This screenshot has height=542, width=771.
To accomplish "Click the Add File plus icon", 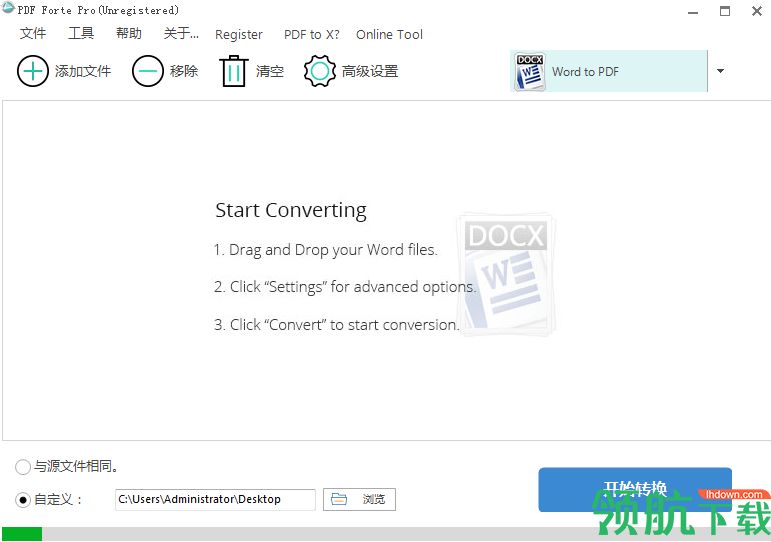I will click(32, 71).
